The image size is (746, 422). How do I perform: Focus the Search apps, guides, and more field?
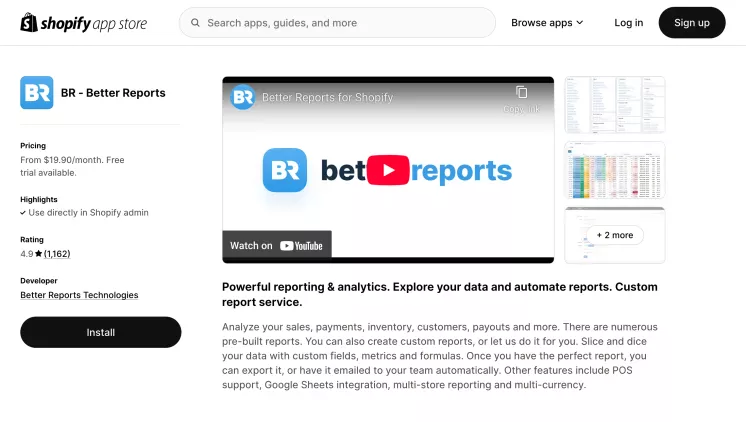click(340, 22)
